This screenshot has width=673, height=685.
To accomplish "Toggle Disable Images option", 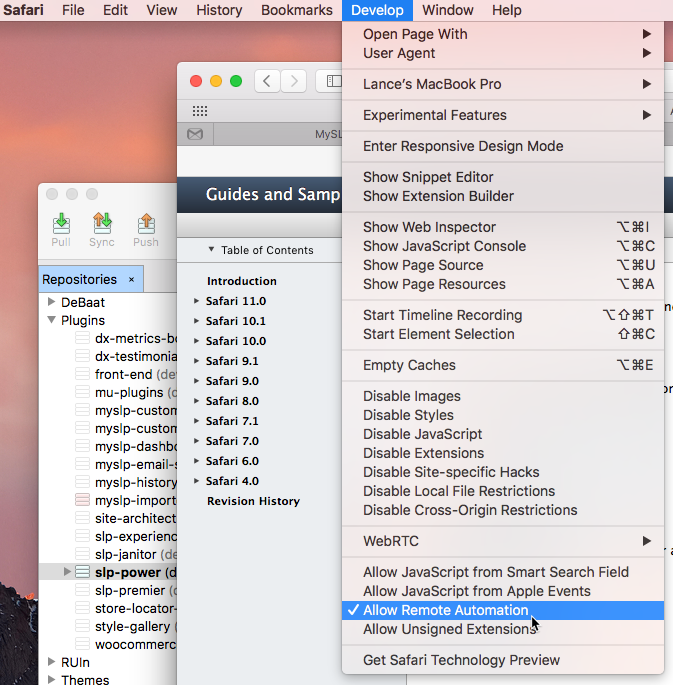I will click(503, 396).
